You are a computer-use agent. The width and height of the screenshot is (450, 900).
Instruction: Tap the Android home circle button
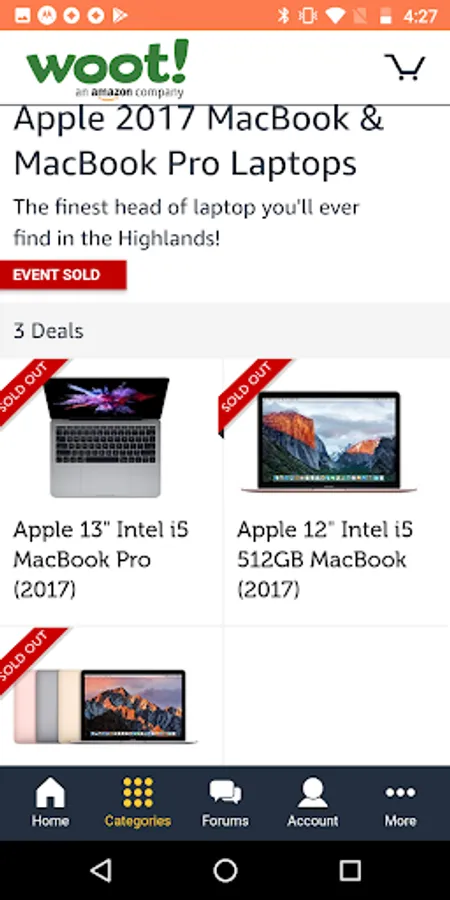tap(225, 871)
